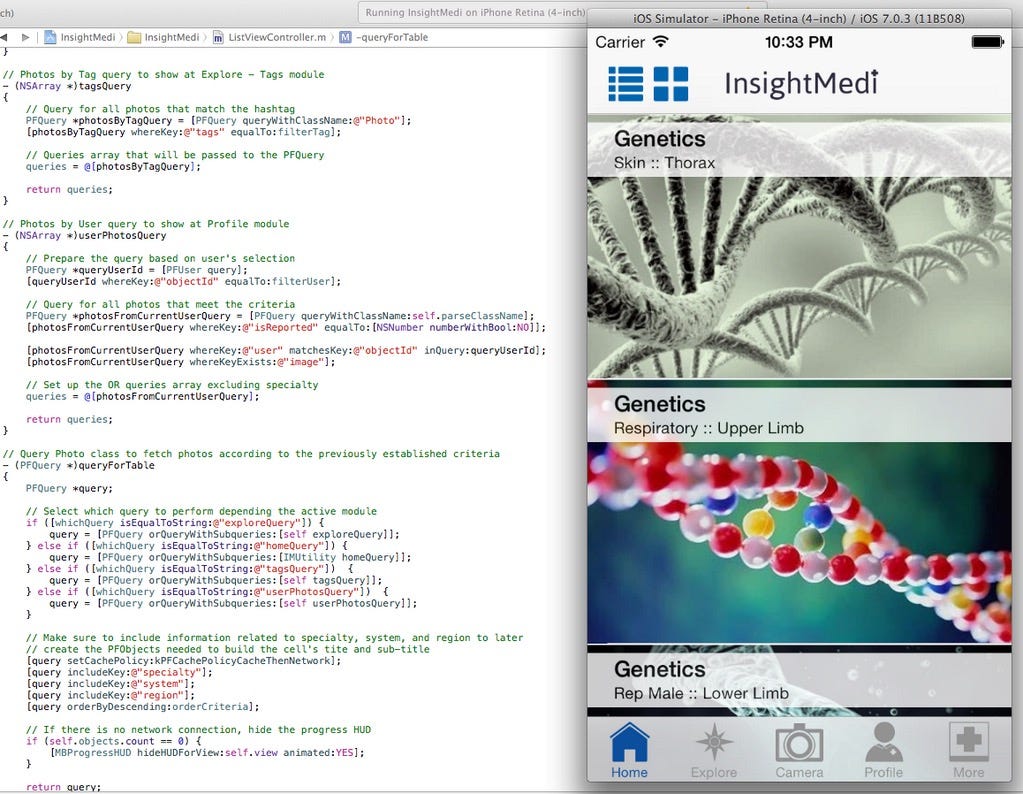
Task: Click the Xcode forward navigation arrow
Action: [x=25, y=37]
